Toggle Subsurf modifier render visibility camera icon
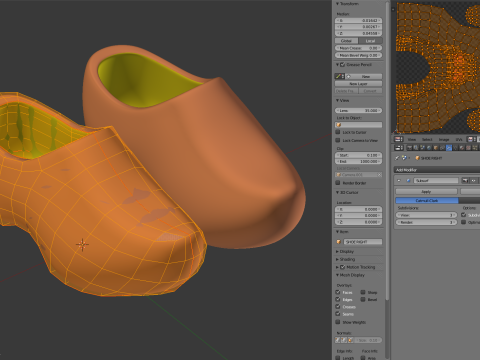This screenshot has width=480, height=360. pyautogui.click(x=465, y=180)
